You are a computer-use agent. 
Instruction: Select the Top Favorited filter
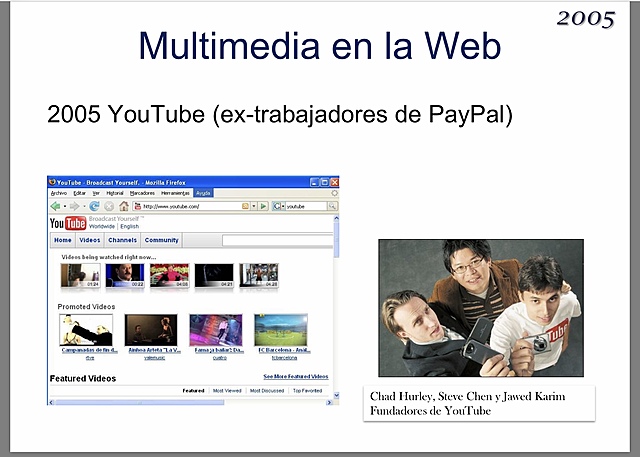pyautogui.click(x=307, y=391)
